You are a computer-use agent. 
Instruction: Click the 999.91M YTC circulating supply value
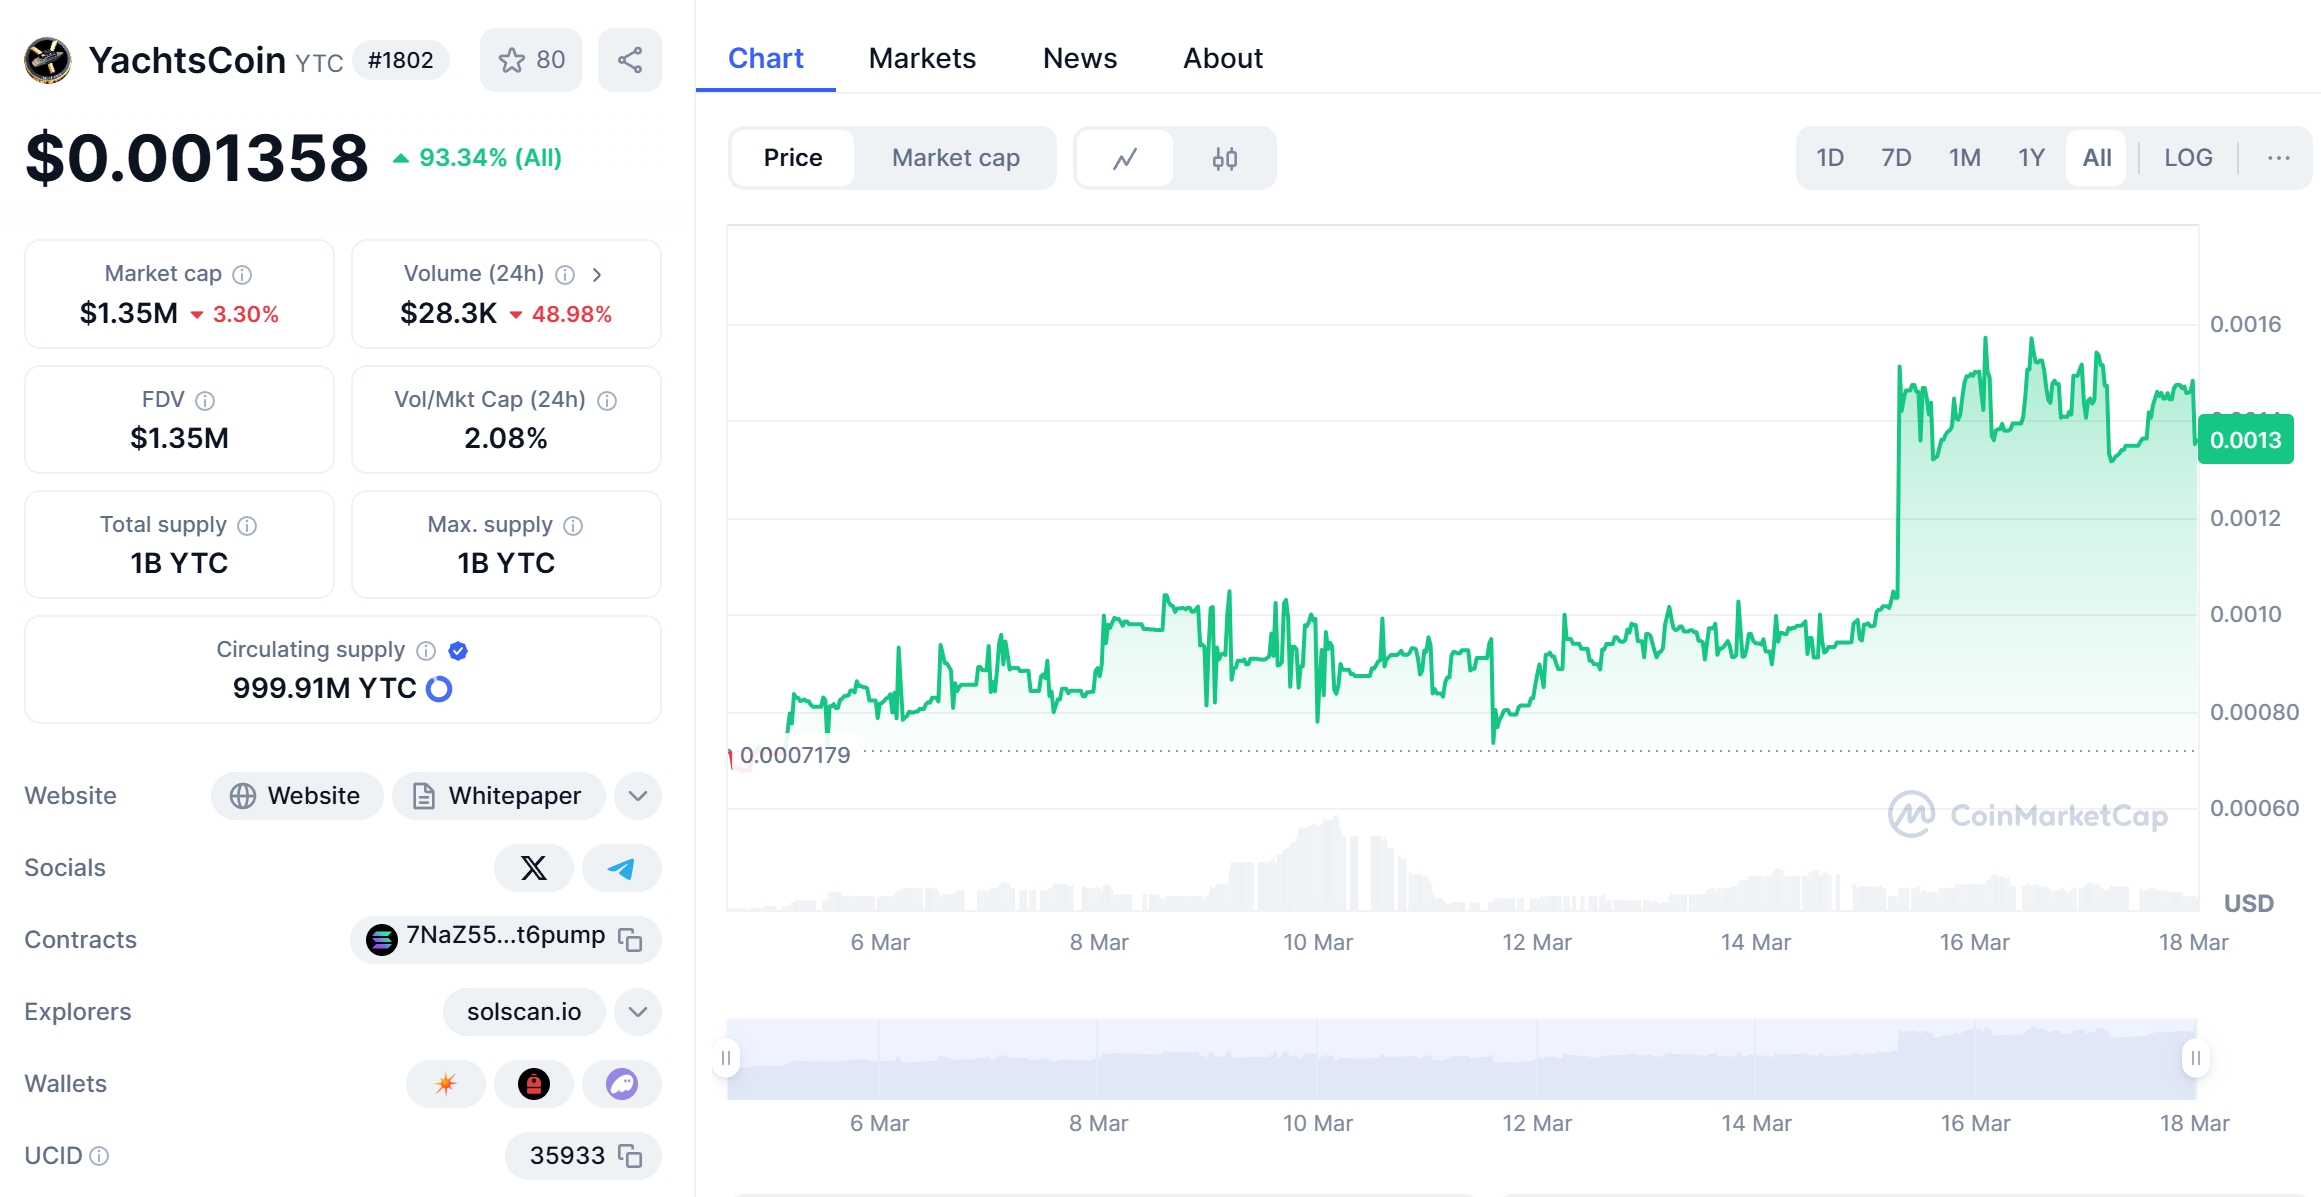[x=324, y=688]
